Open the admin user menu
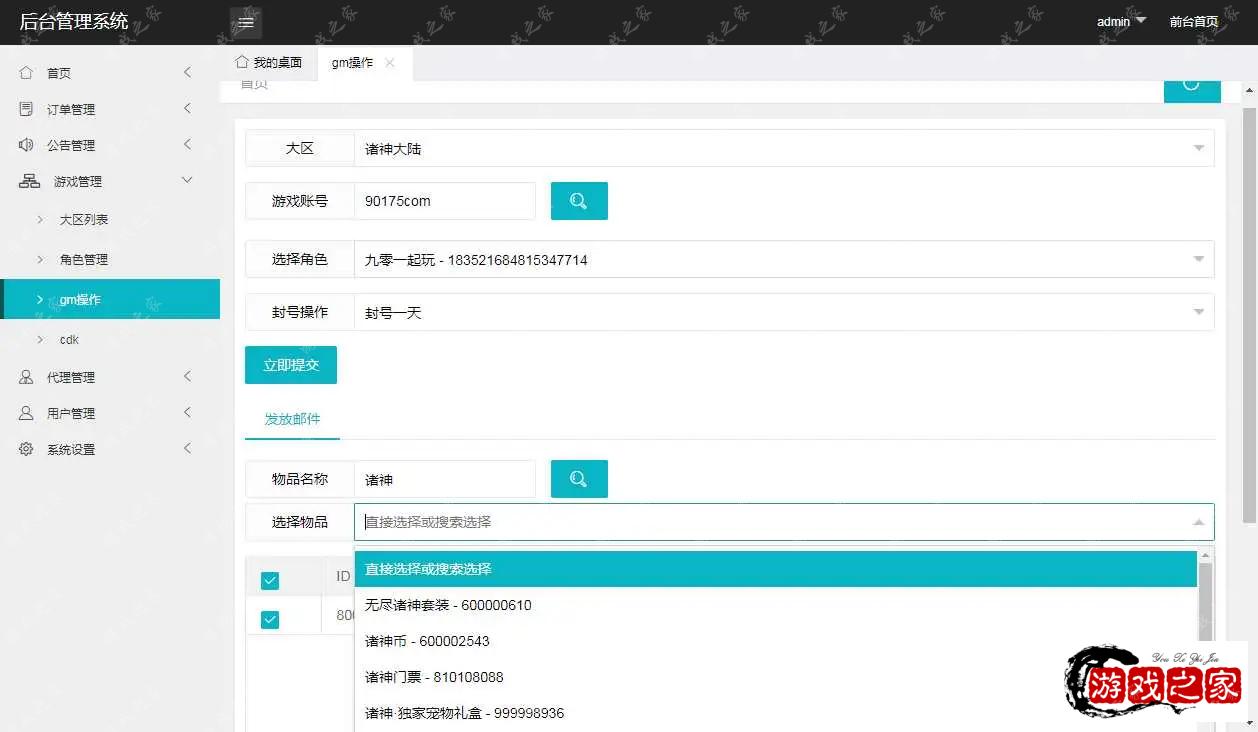Viewport: 1258px width, 732px height. [1121, 22]
